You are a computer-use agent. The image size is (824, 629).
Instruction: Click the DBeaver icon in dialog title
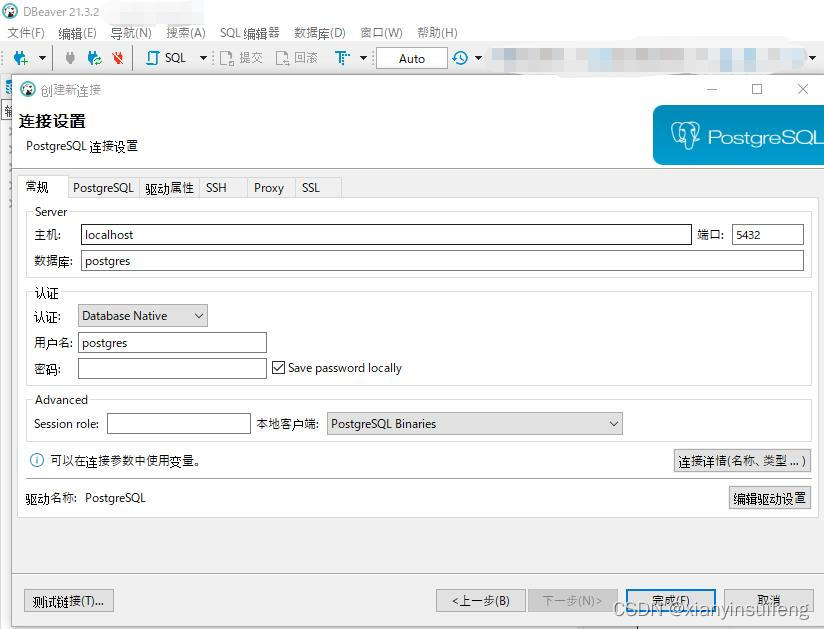28,89
